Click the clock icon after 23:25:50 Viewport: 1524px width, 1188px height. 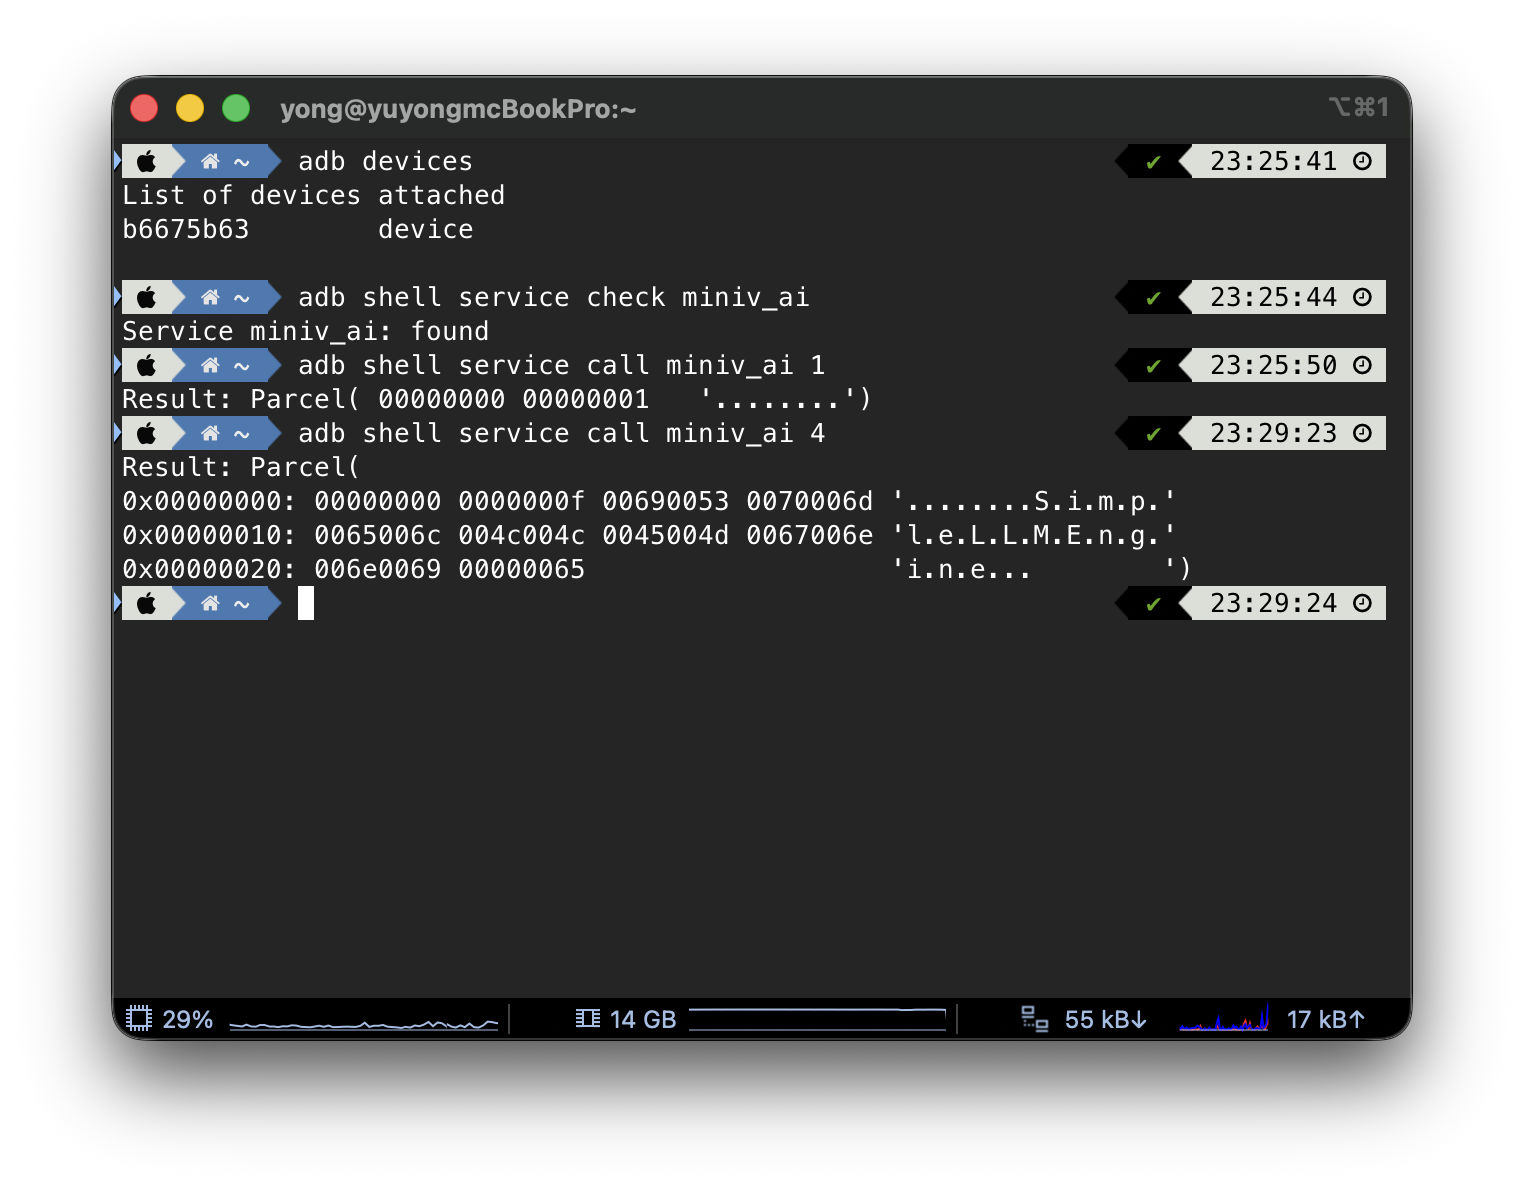tap(1362, 365)
